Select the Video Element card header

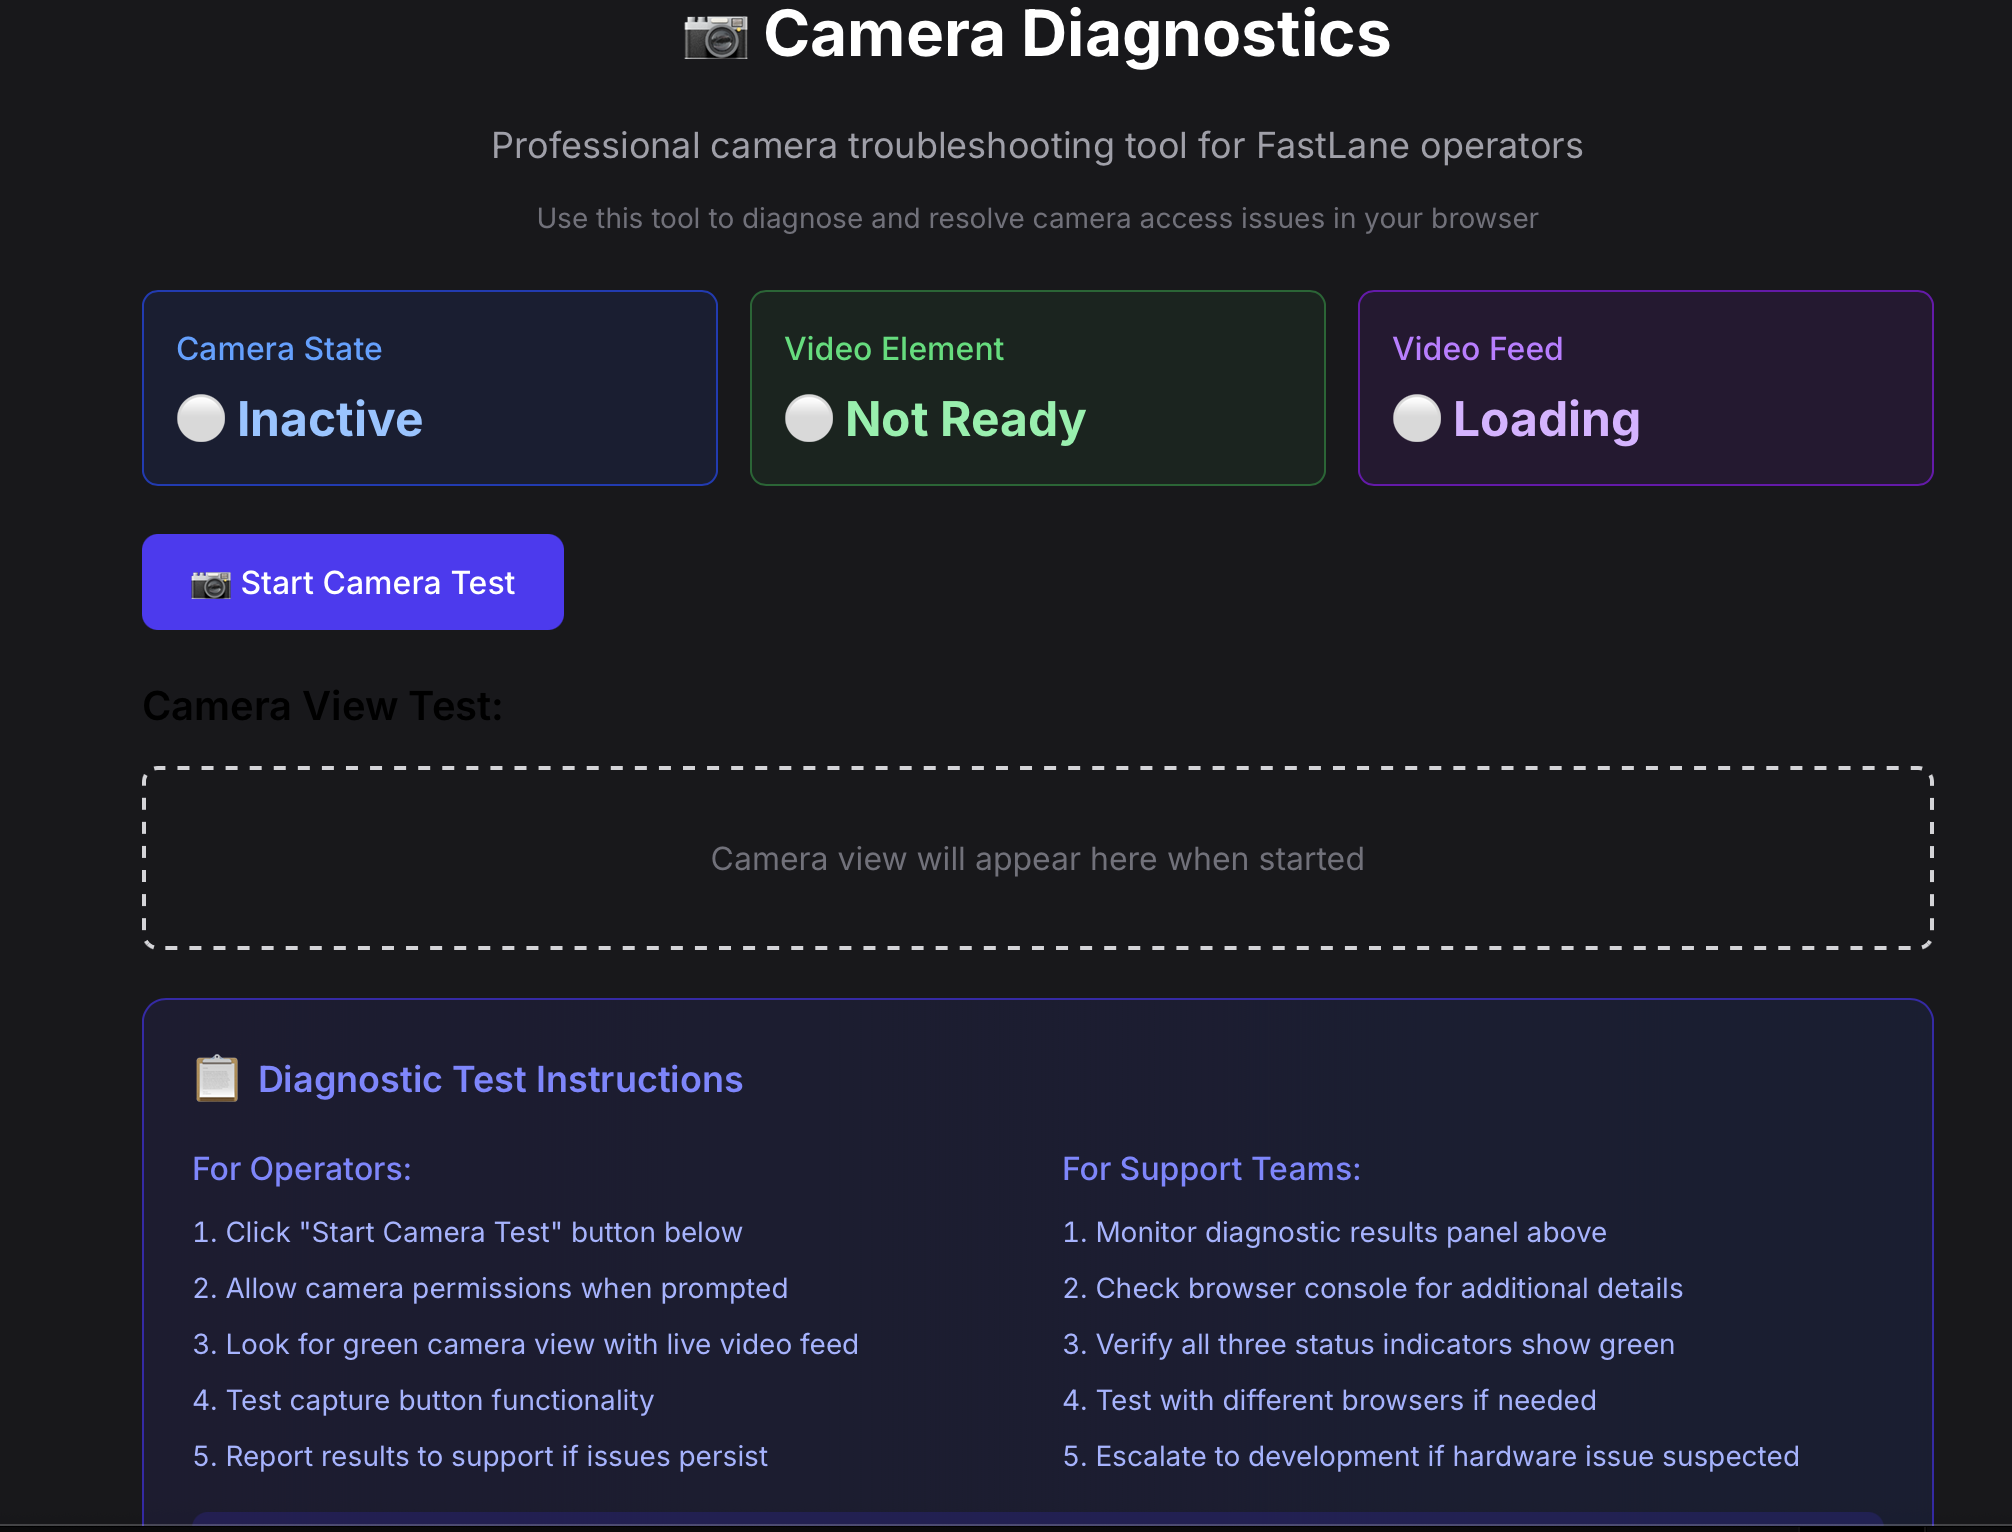(x=893, y=349)
